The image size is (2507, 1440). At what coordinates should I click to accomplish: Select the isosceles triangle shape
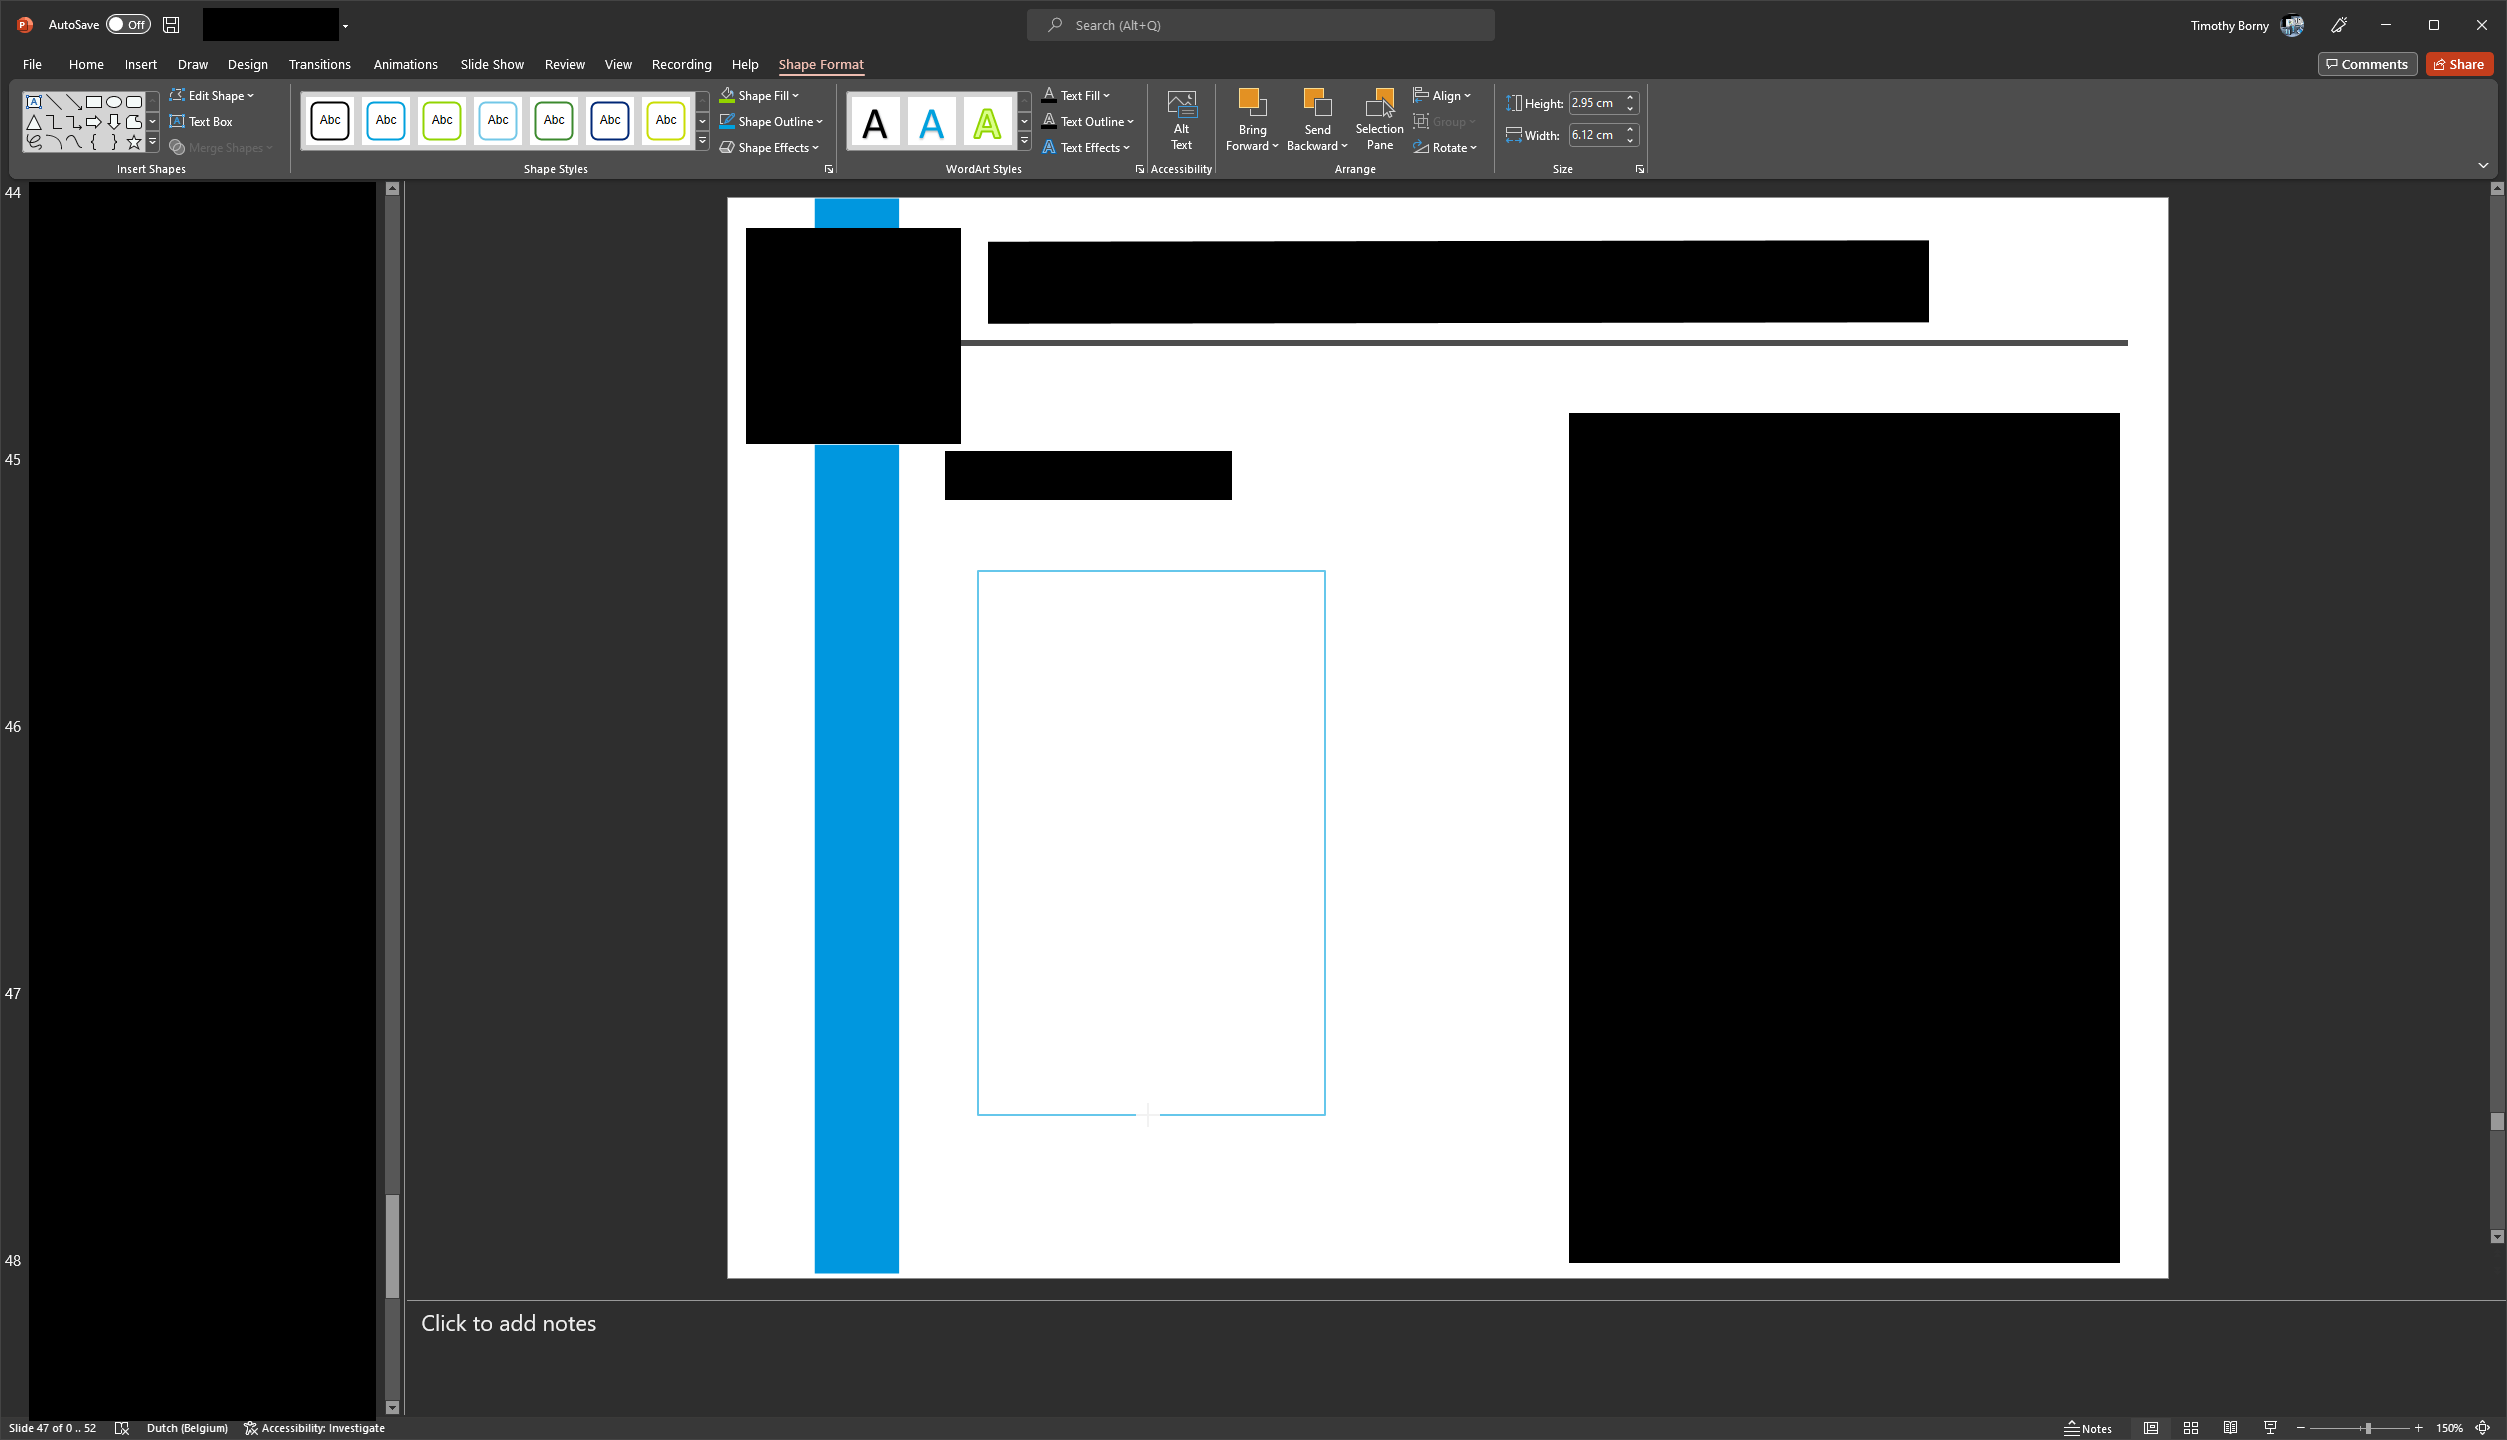coord(34,122)
